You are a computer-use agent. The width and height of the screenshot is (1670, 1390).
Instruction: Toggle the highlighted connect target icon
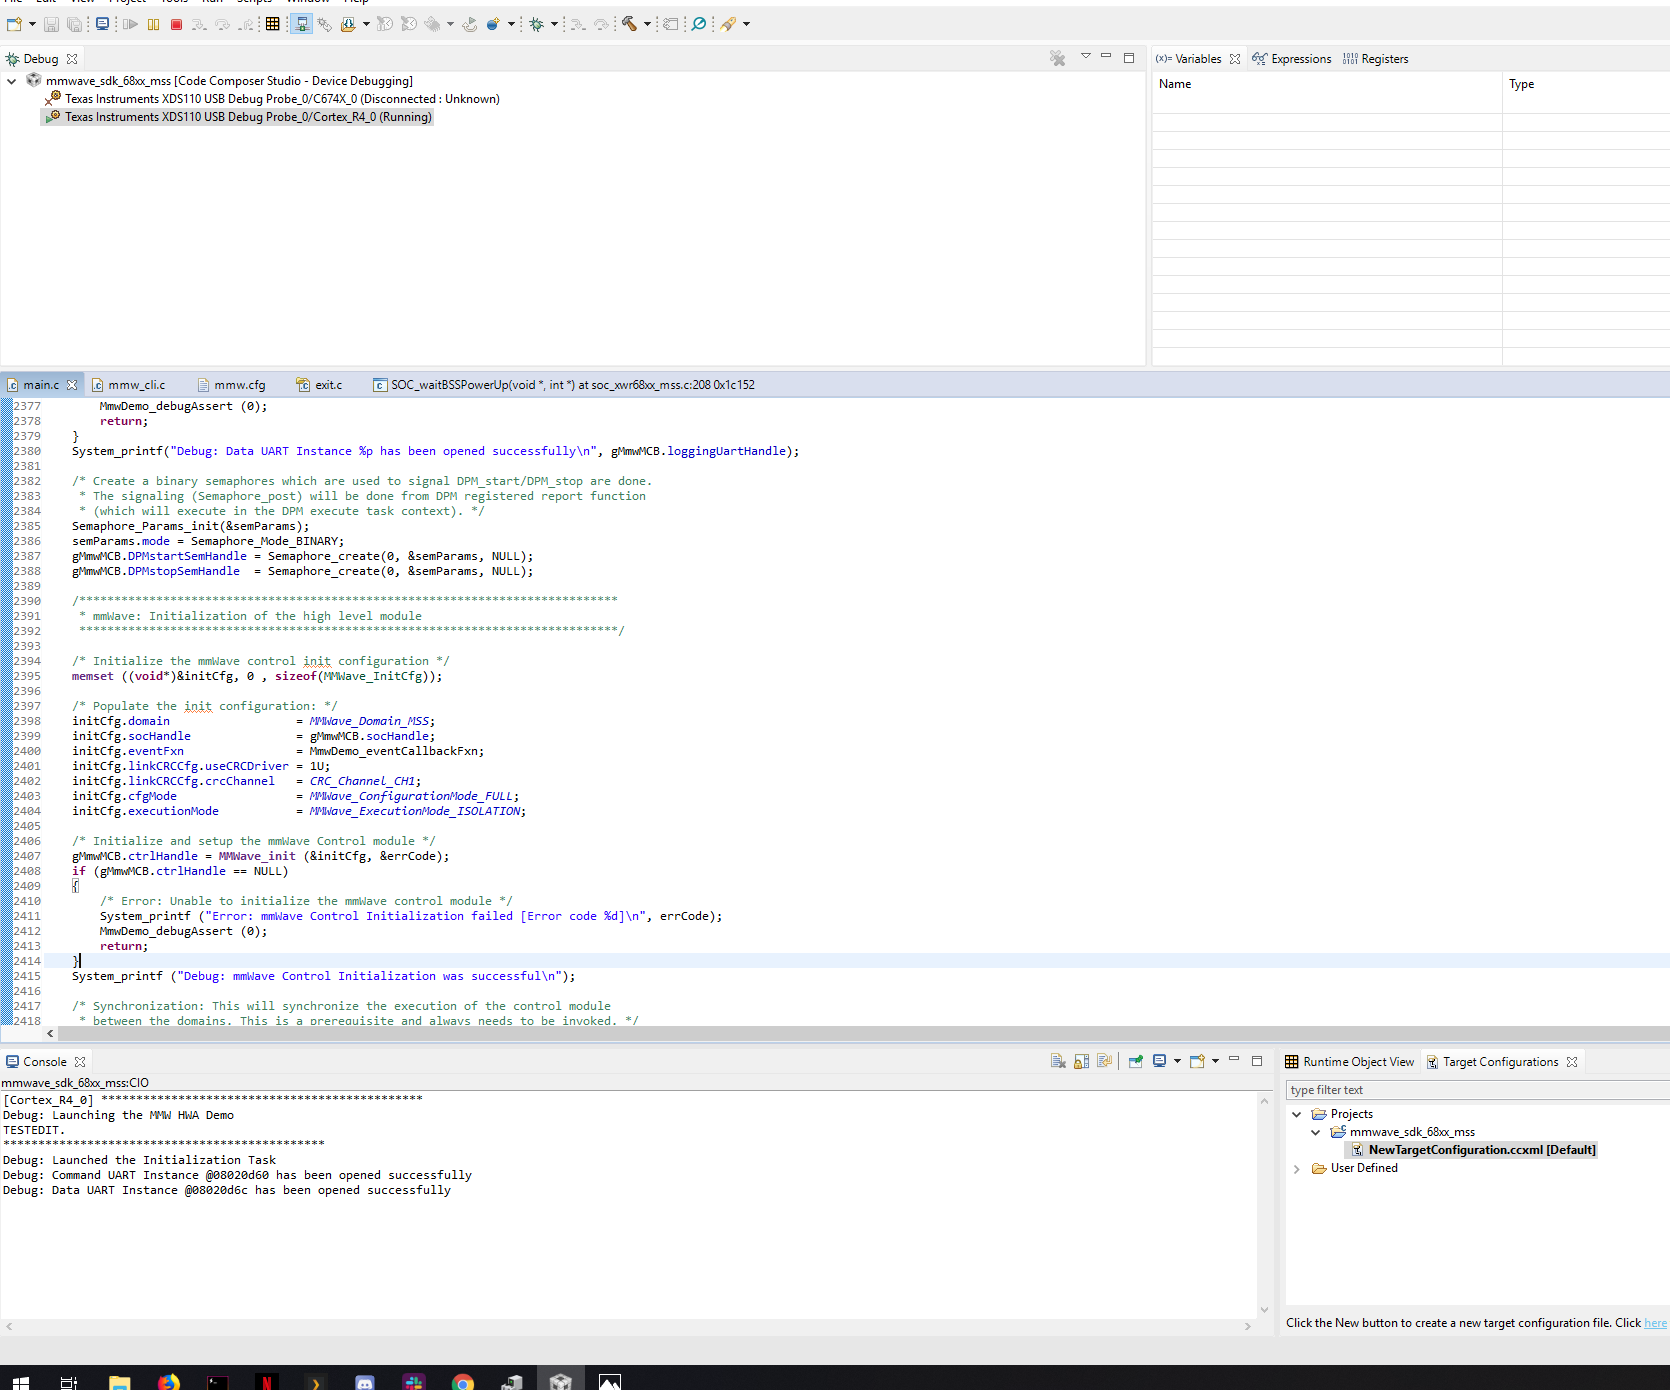(301, 24)
